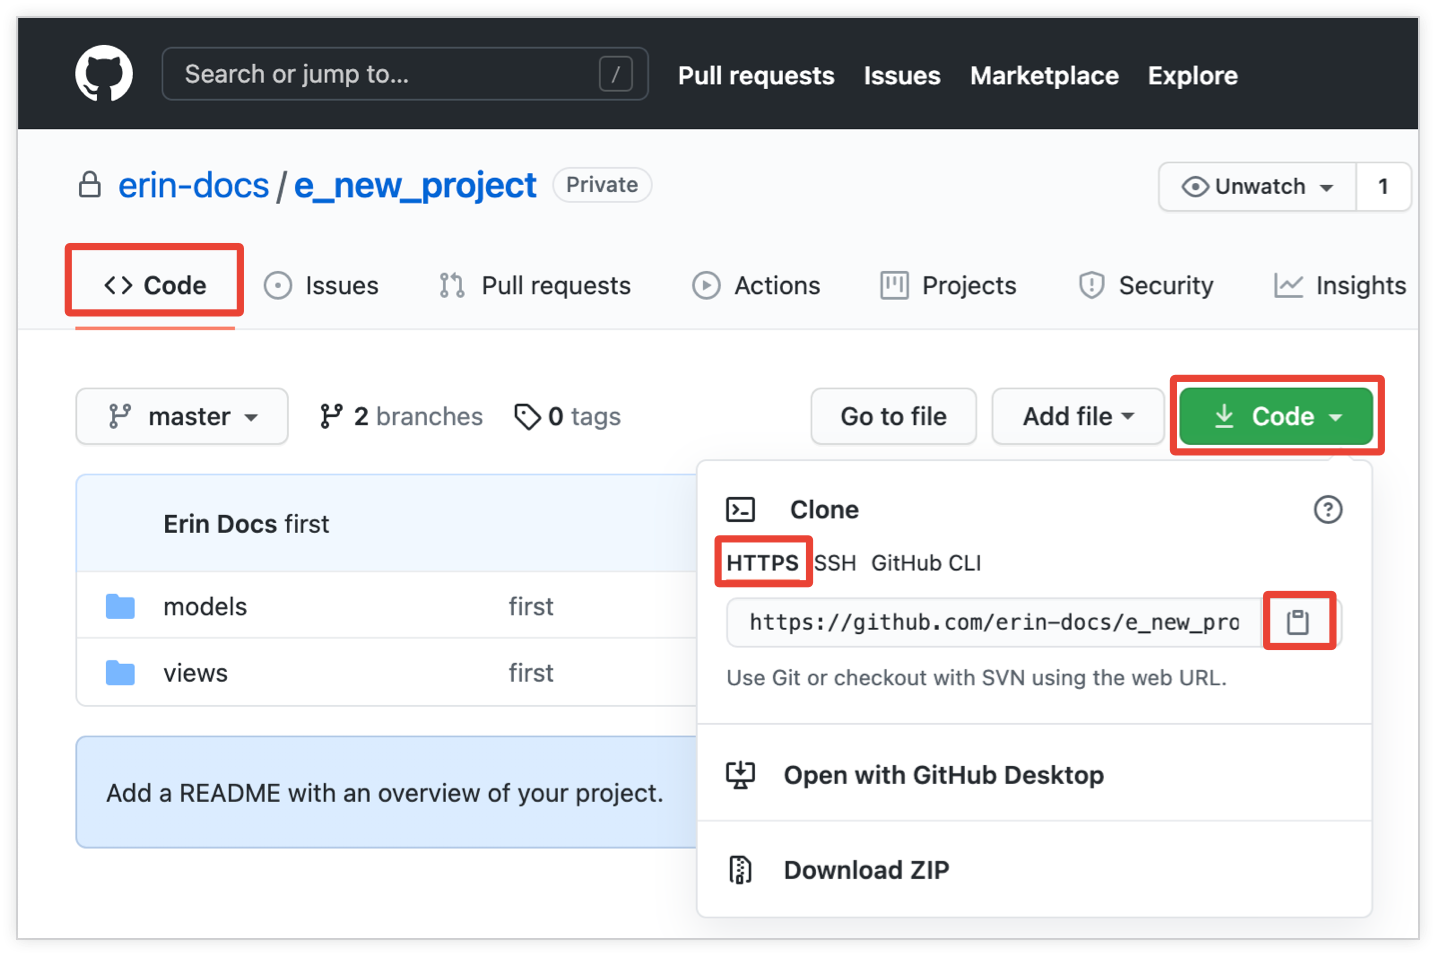
Task: Select the HTTPS clone option
Action: (762, 563)
